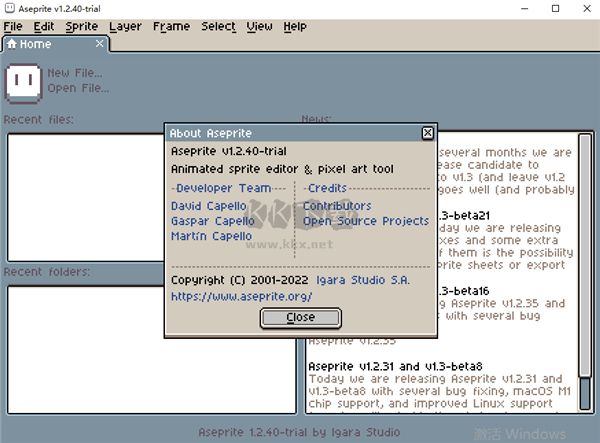
Task: Click the 'Credits' section heading
Action: [327, 188]
